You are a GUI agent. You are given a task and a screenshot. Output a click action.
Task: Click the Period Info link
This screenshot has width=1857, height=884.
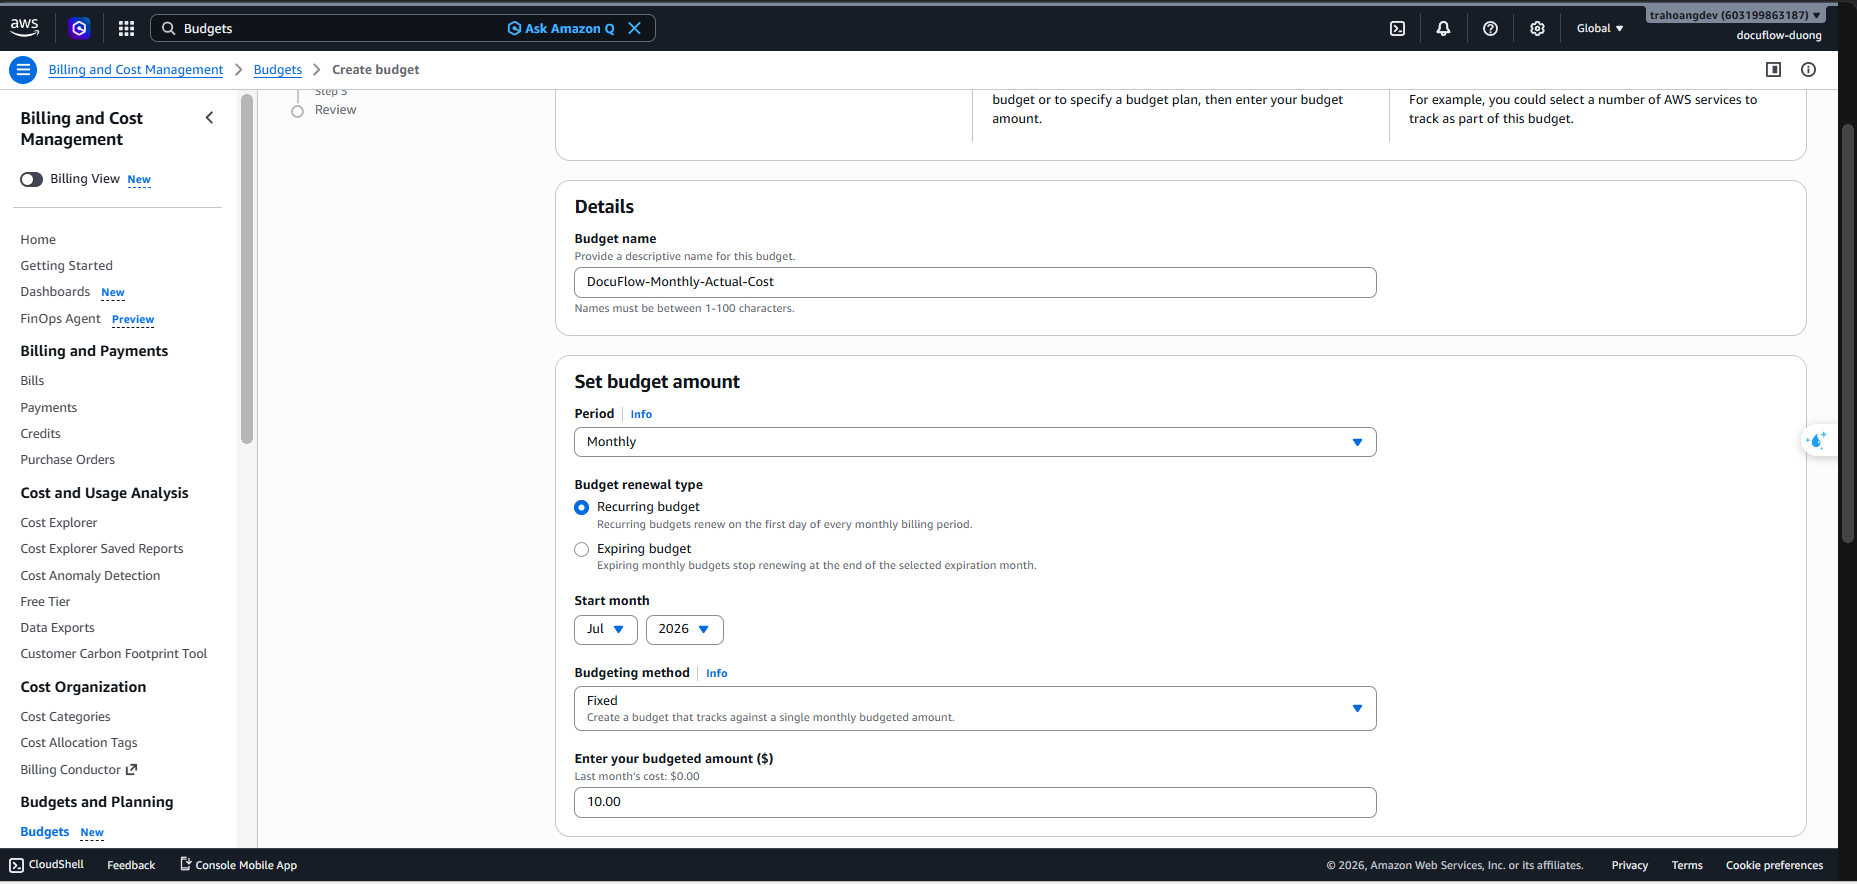[x=641, y=414]
